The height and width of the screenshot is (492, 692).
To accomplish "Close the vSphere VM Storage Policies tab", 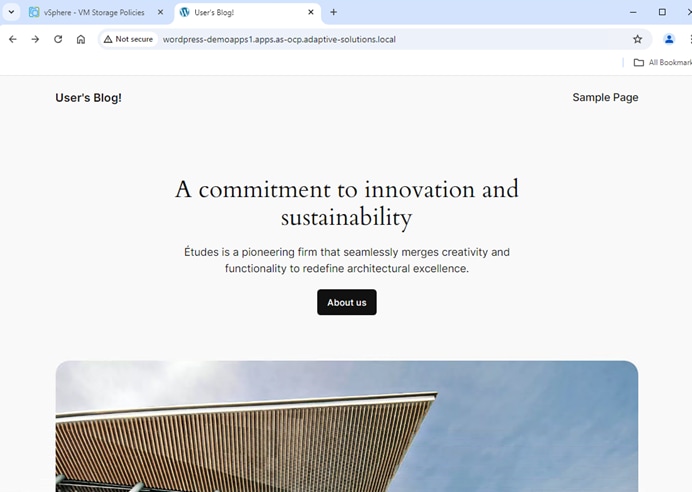I will point(161,12).
